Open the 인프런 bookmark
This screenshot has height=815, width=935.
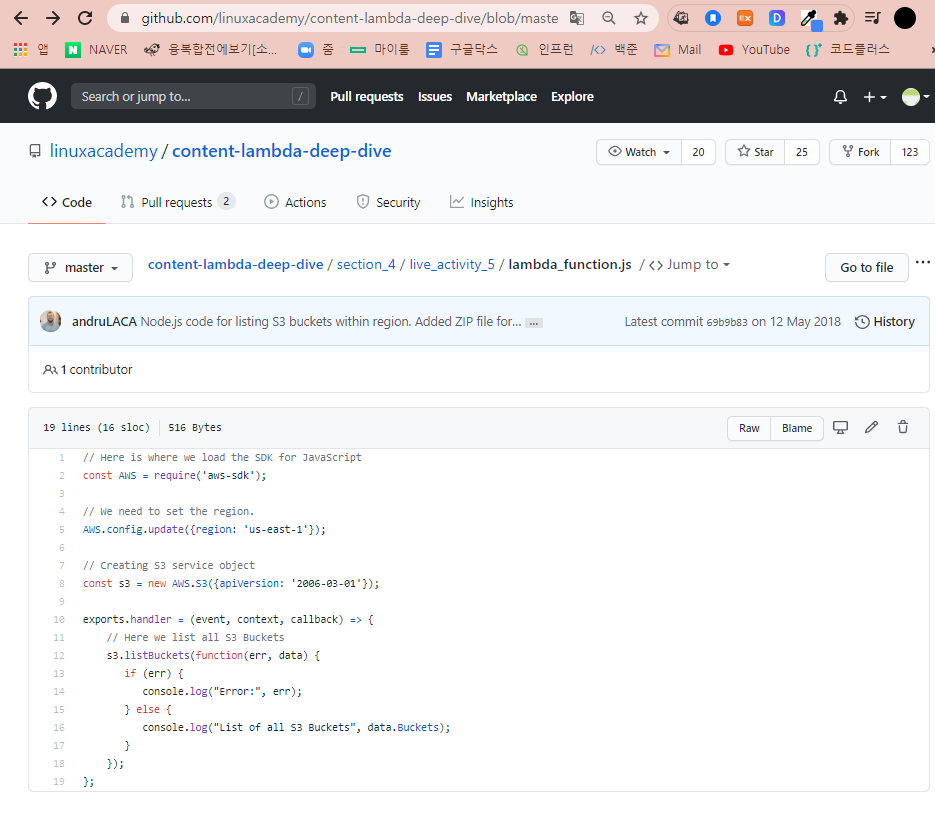point(544,49)
